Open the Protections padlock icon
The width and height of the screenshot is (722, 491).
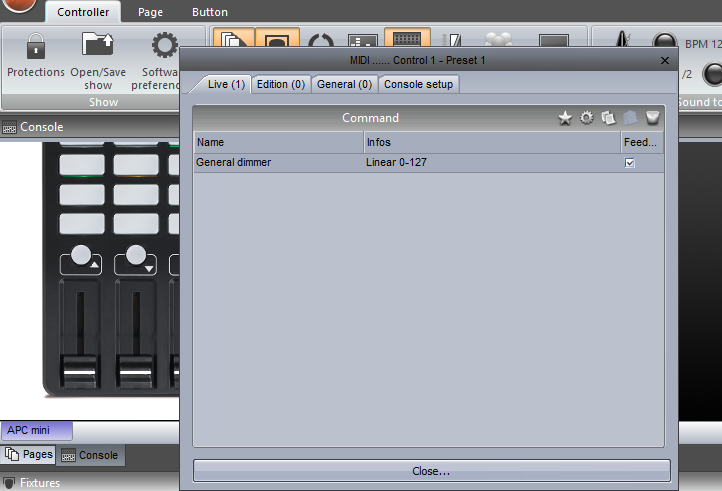point(35,46)
